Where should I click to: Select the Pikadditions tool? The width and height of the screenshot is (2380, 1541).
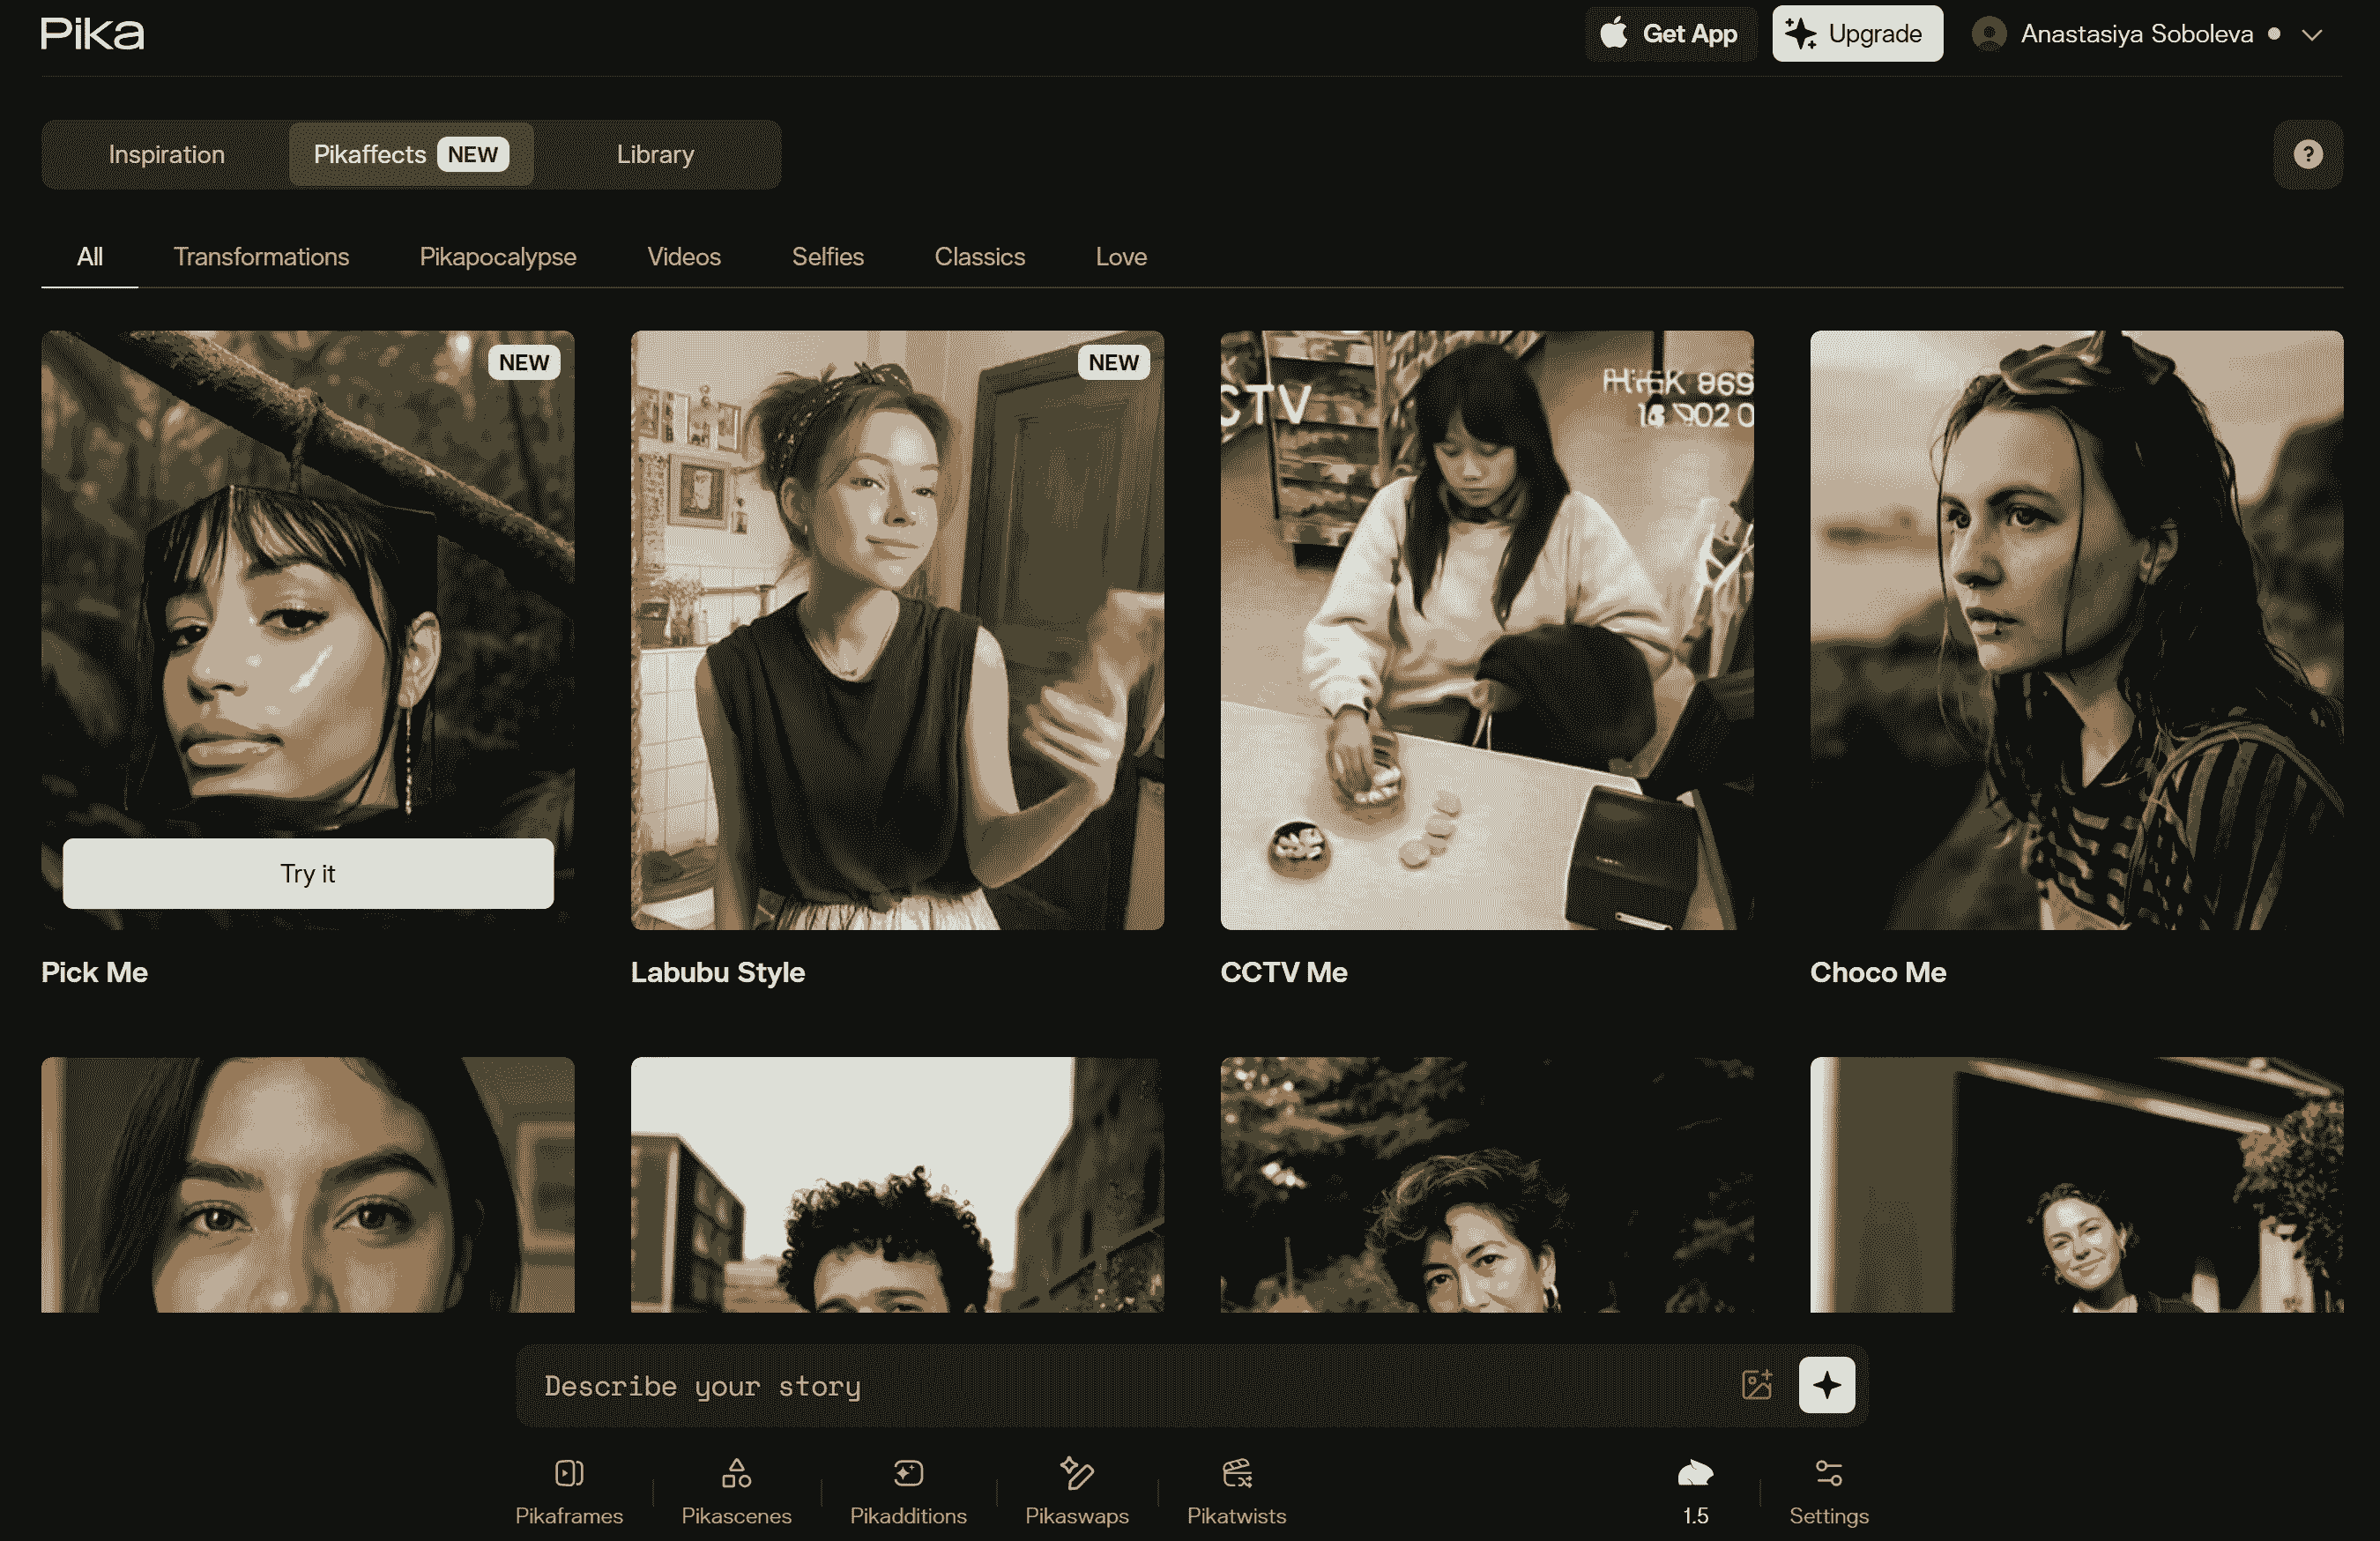907,1490
